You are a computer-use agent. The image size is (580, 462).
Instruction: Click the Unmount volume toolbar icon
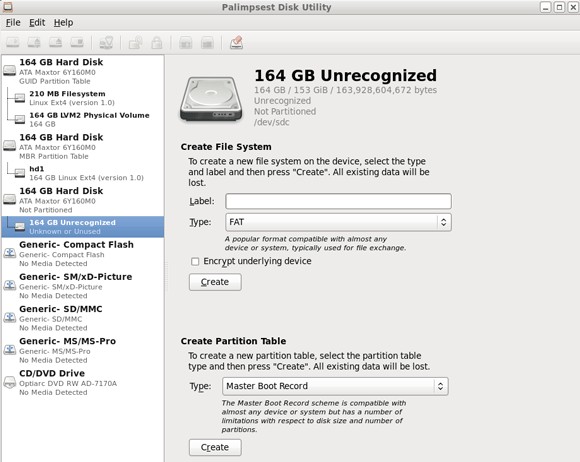[x=34, y=43]
